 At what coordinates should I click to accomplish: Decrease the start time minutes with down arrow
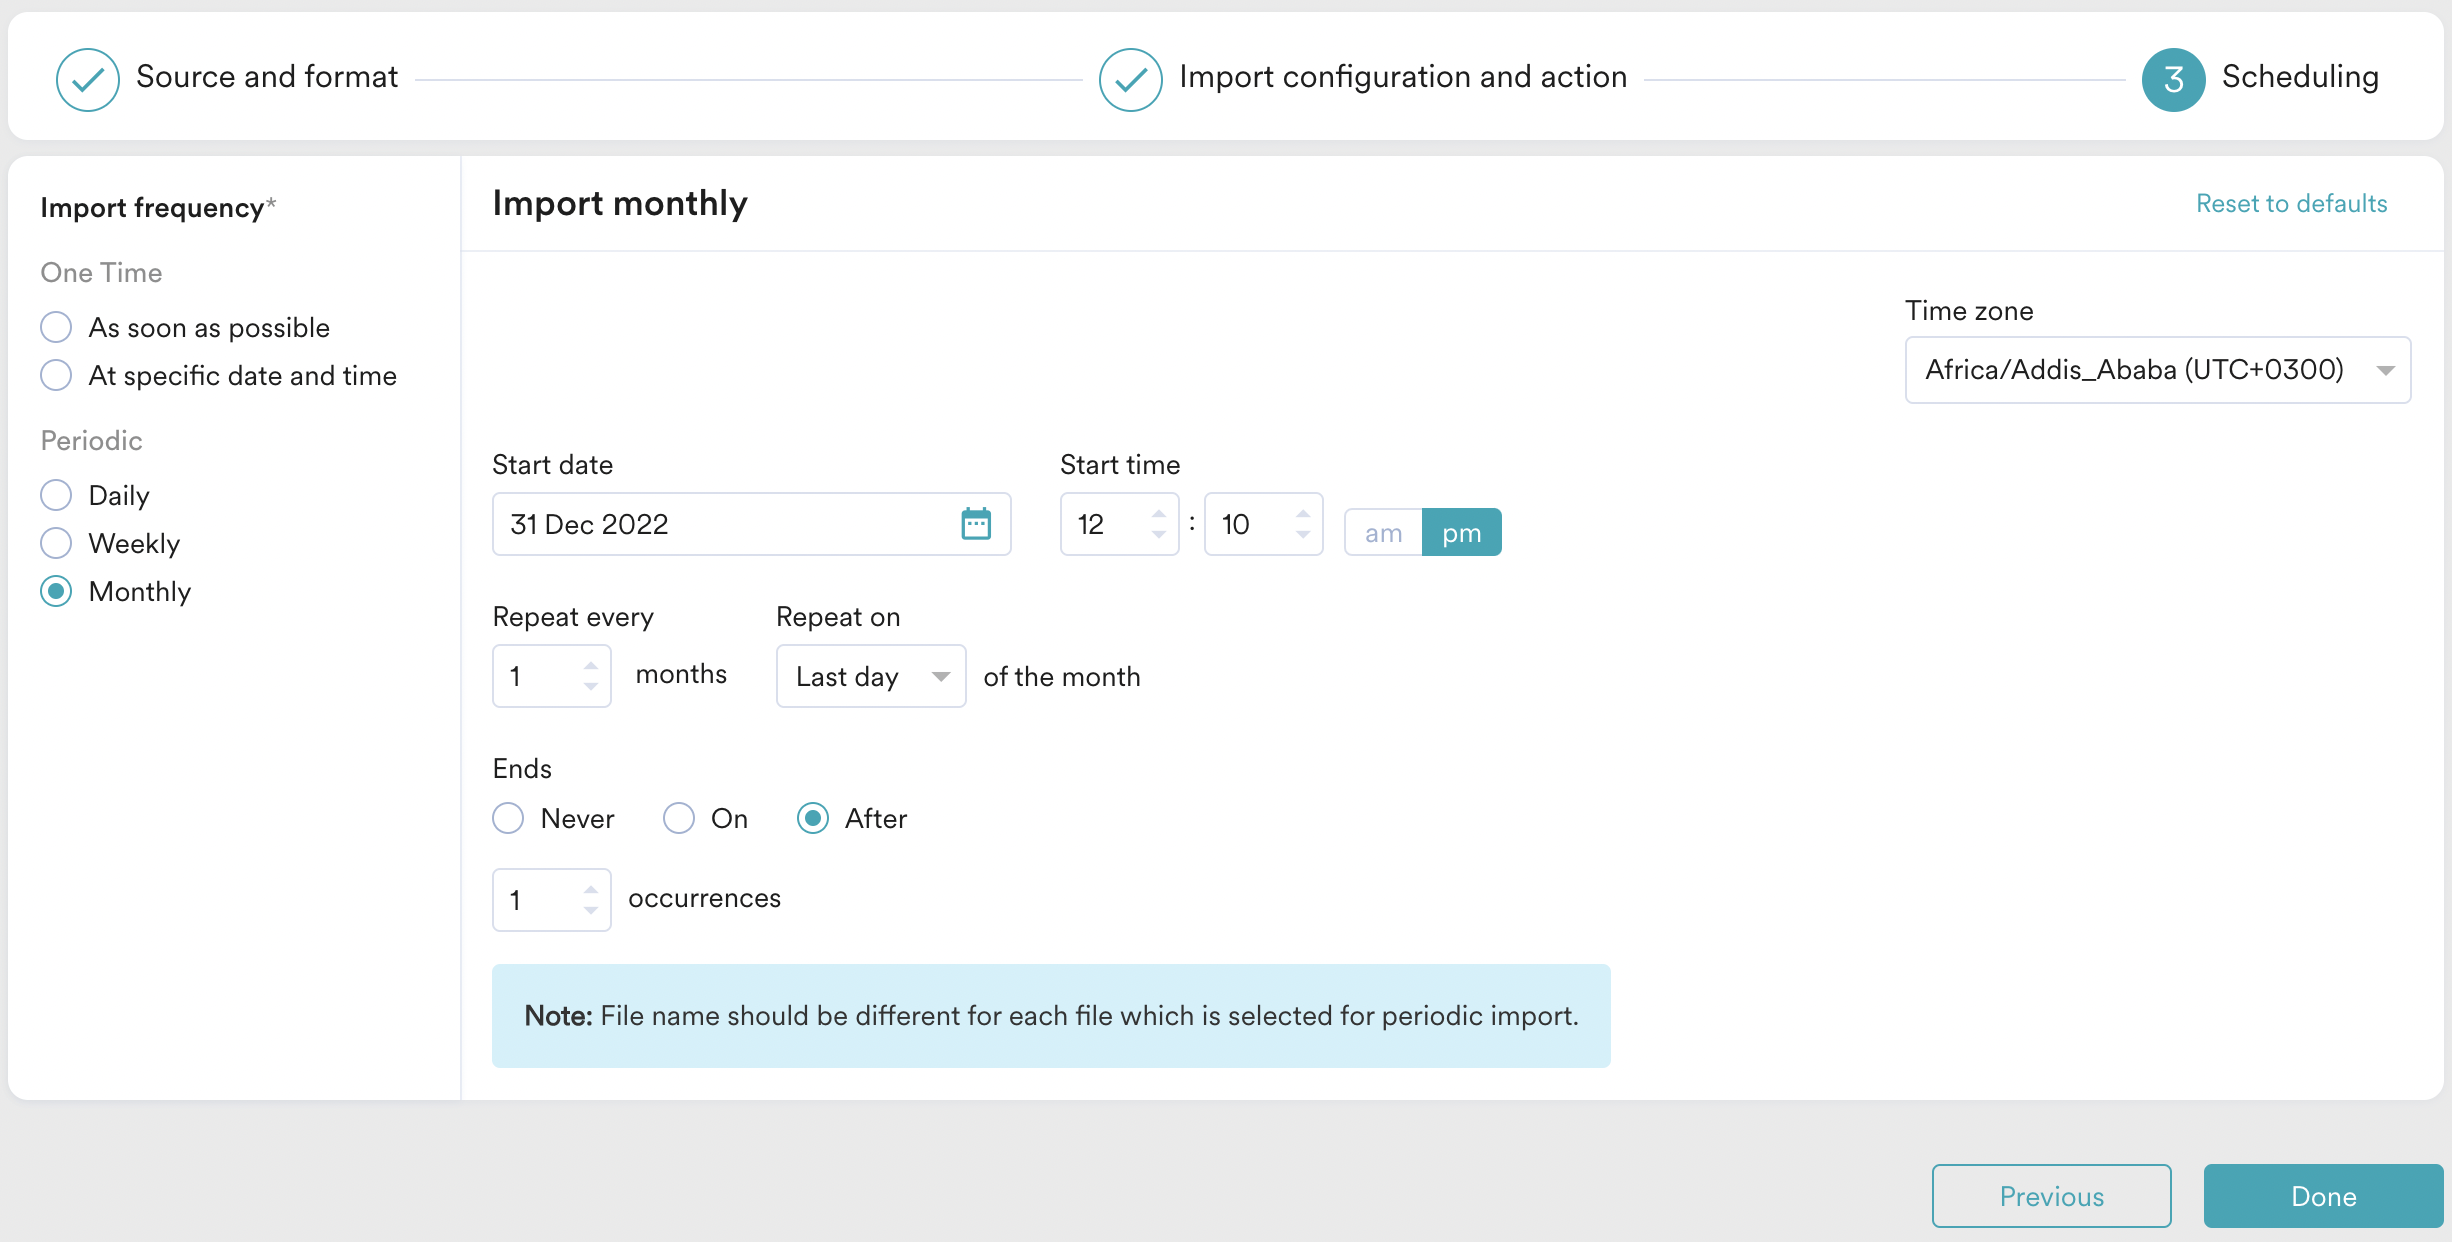(1302, 535)
